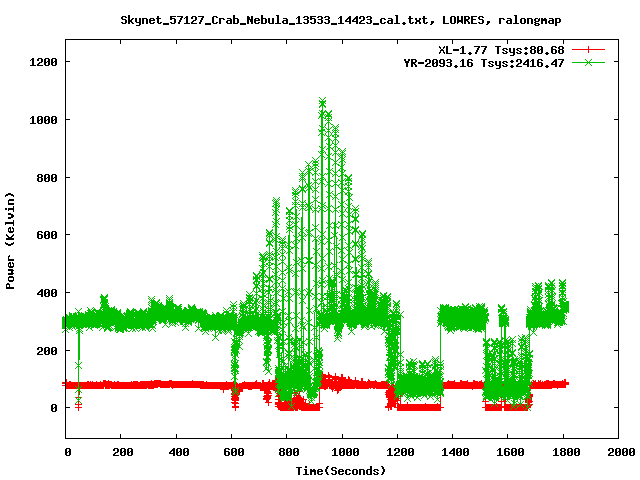Click the Power (Kelvin) y-axis label
This screenshot has height=480, width=640.
pyautogui.click(x=10, y=241)
